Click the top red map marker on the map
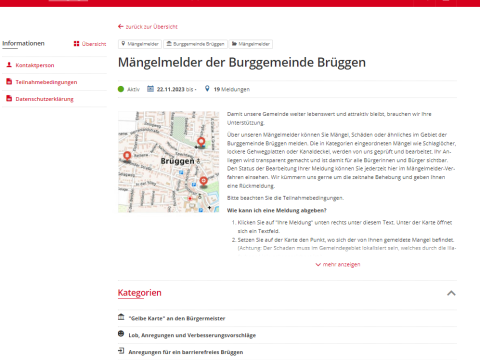Viewport: 480px width, 360px height. [x=201, y=143]
